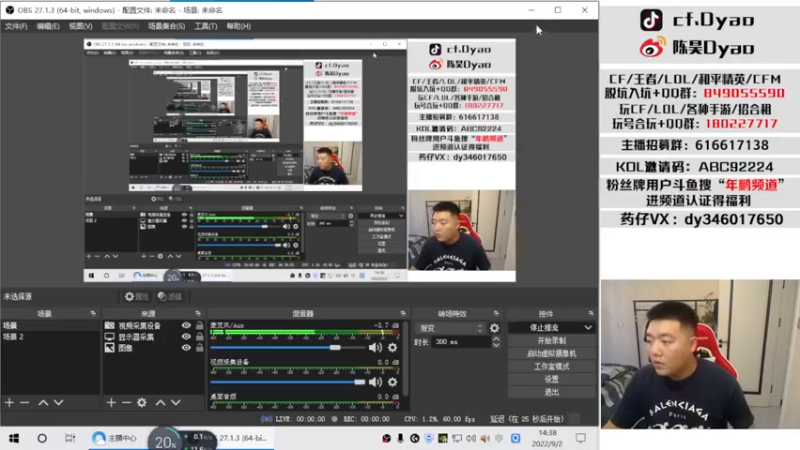Click the 时长 300 ms duration field
This screenshot has height=450, width=800.
coord(462,342)
